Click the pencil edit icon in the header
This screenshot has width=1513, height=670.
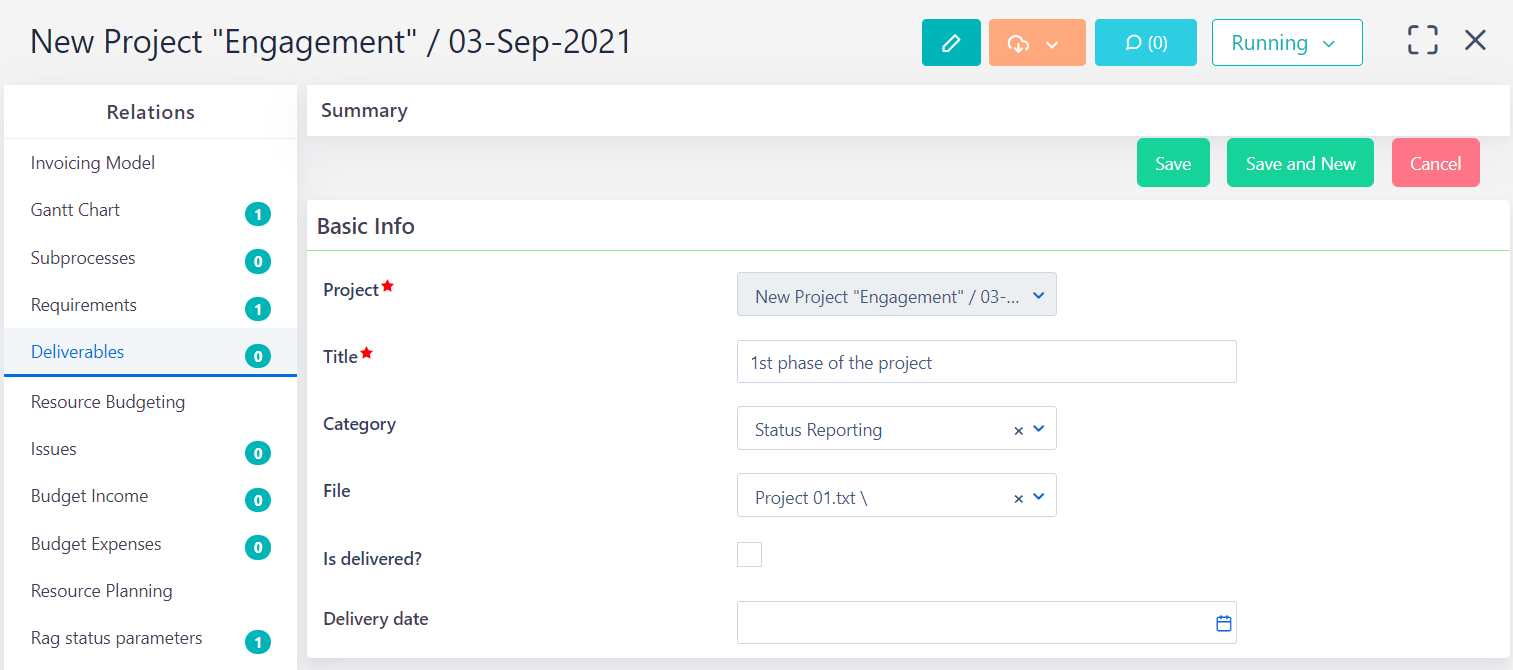pos(950,42)
